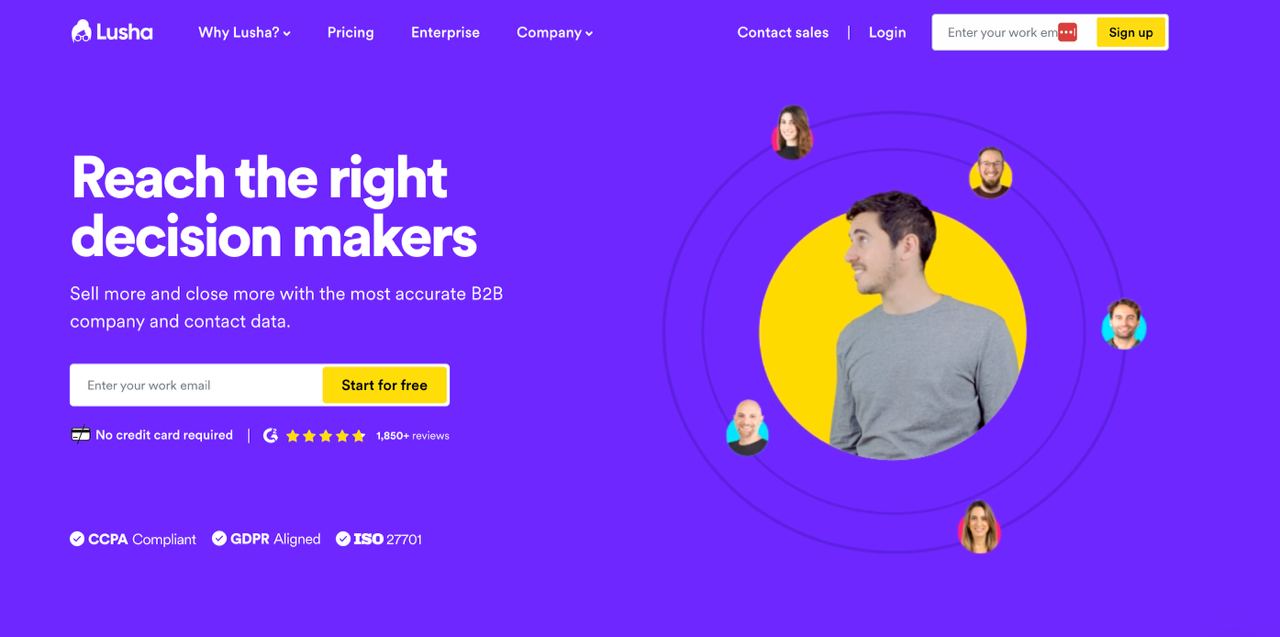Click the Login link

pyautogui.click(x=887, y=32)
